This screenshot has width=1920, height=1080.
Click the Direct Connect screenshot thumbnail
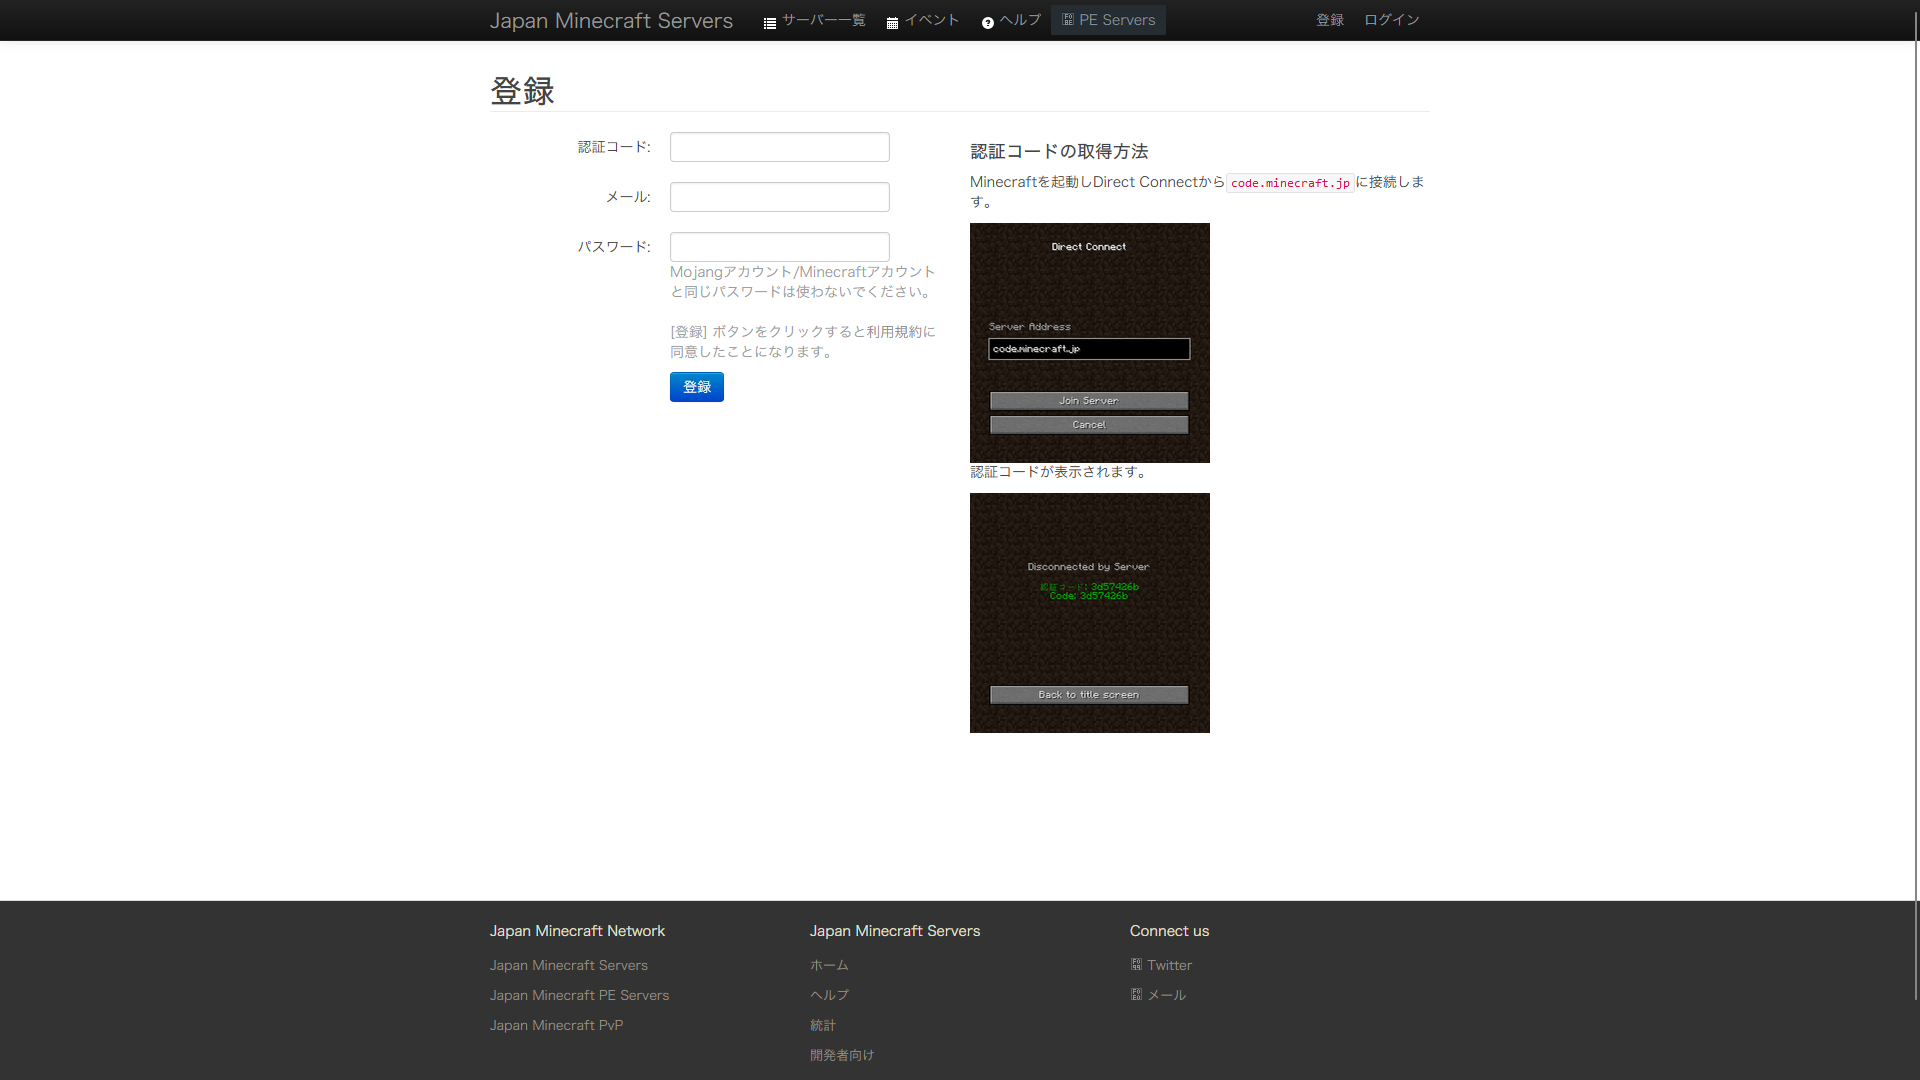click(1089, 343)
